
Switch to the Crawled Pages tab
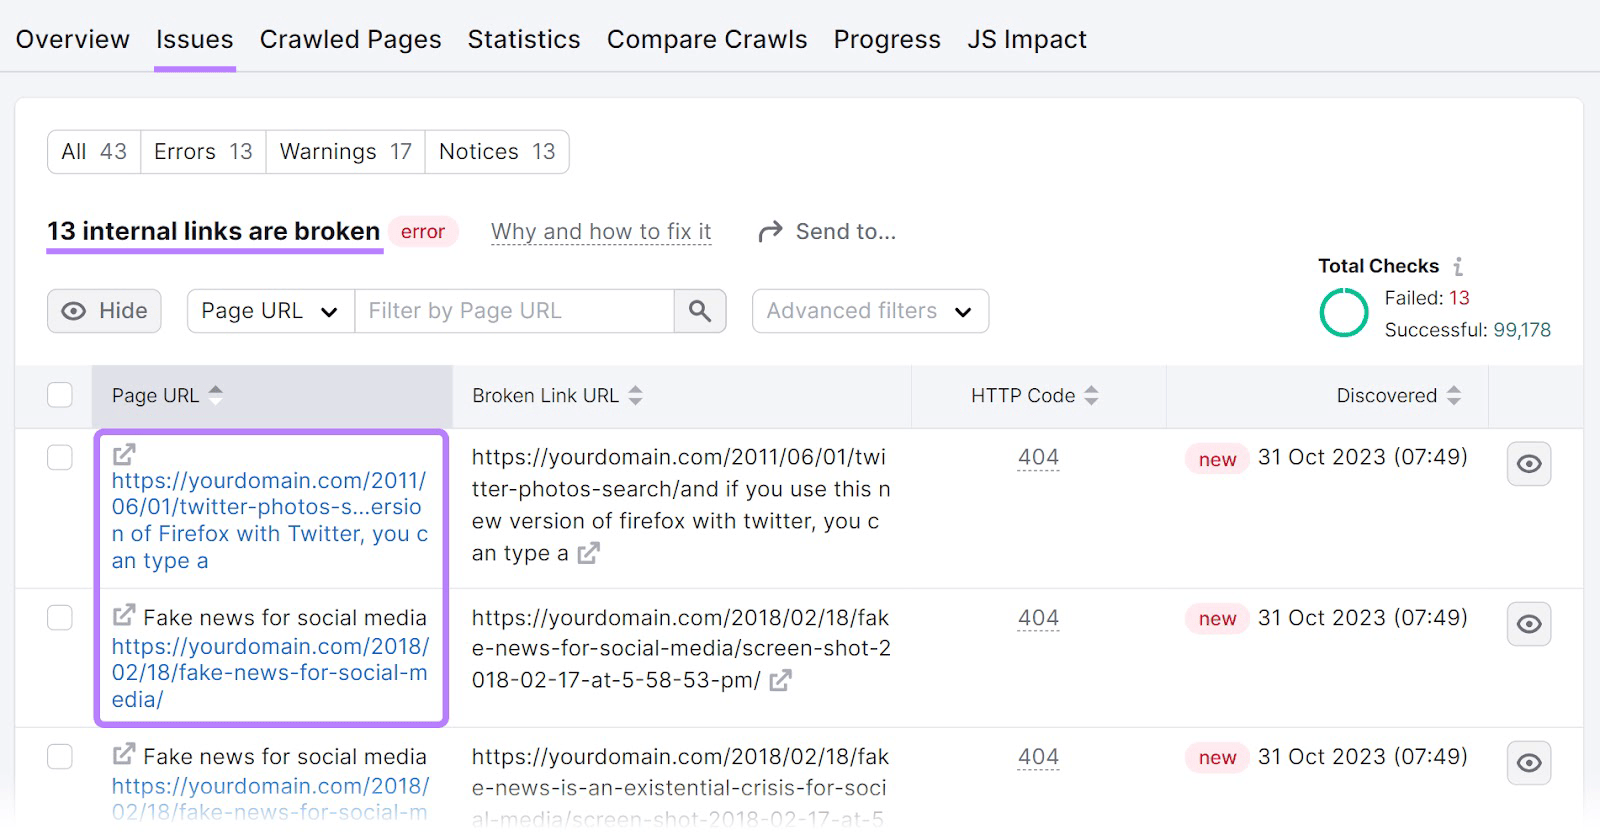tap(350, 39)
